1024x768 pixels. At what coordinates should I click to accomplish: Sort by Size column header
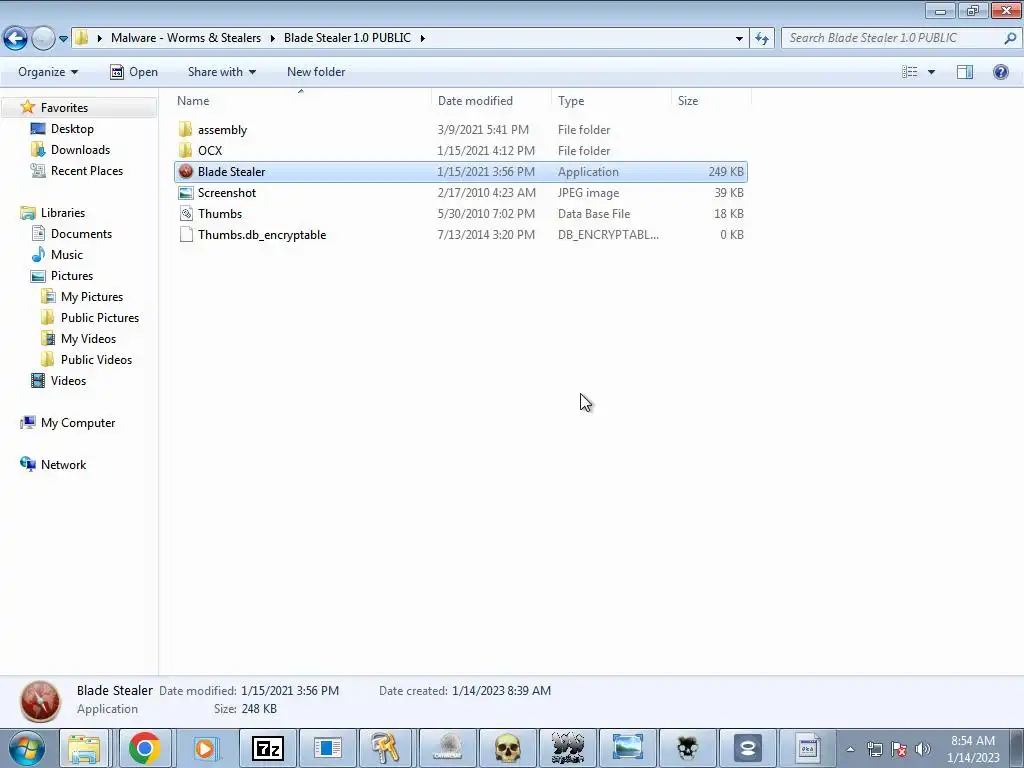(x=711, y=101)
